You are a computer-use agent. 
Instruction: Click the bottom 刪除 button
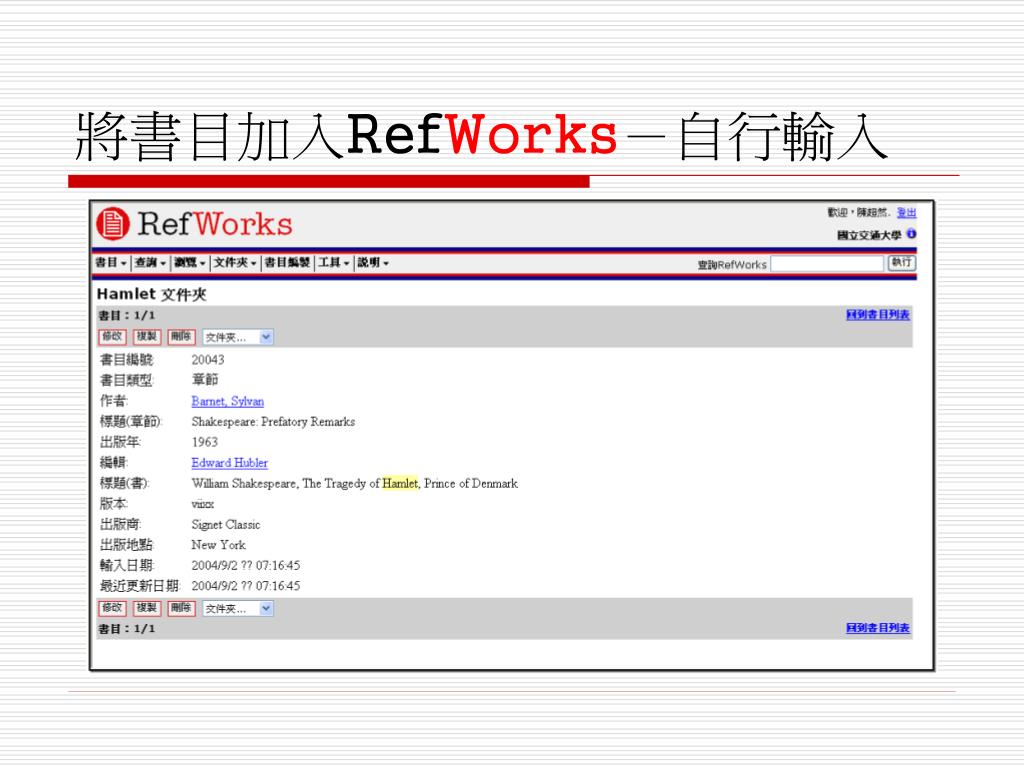click(181, 608)
